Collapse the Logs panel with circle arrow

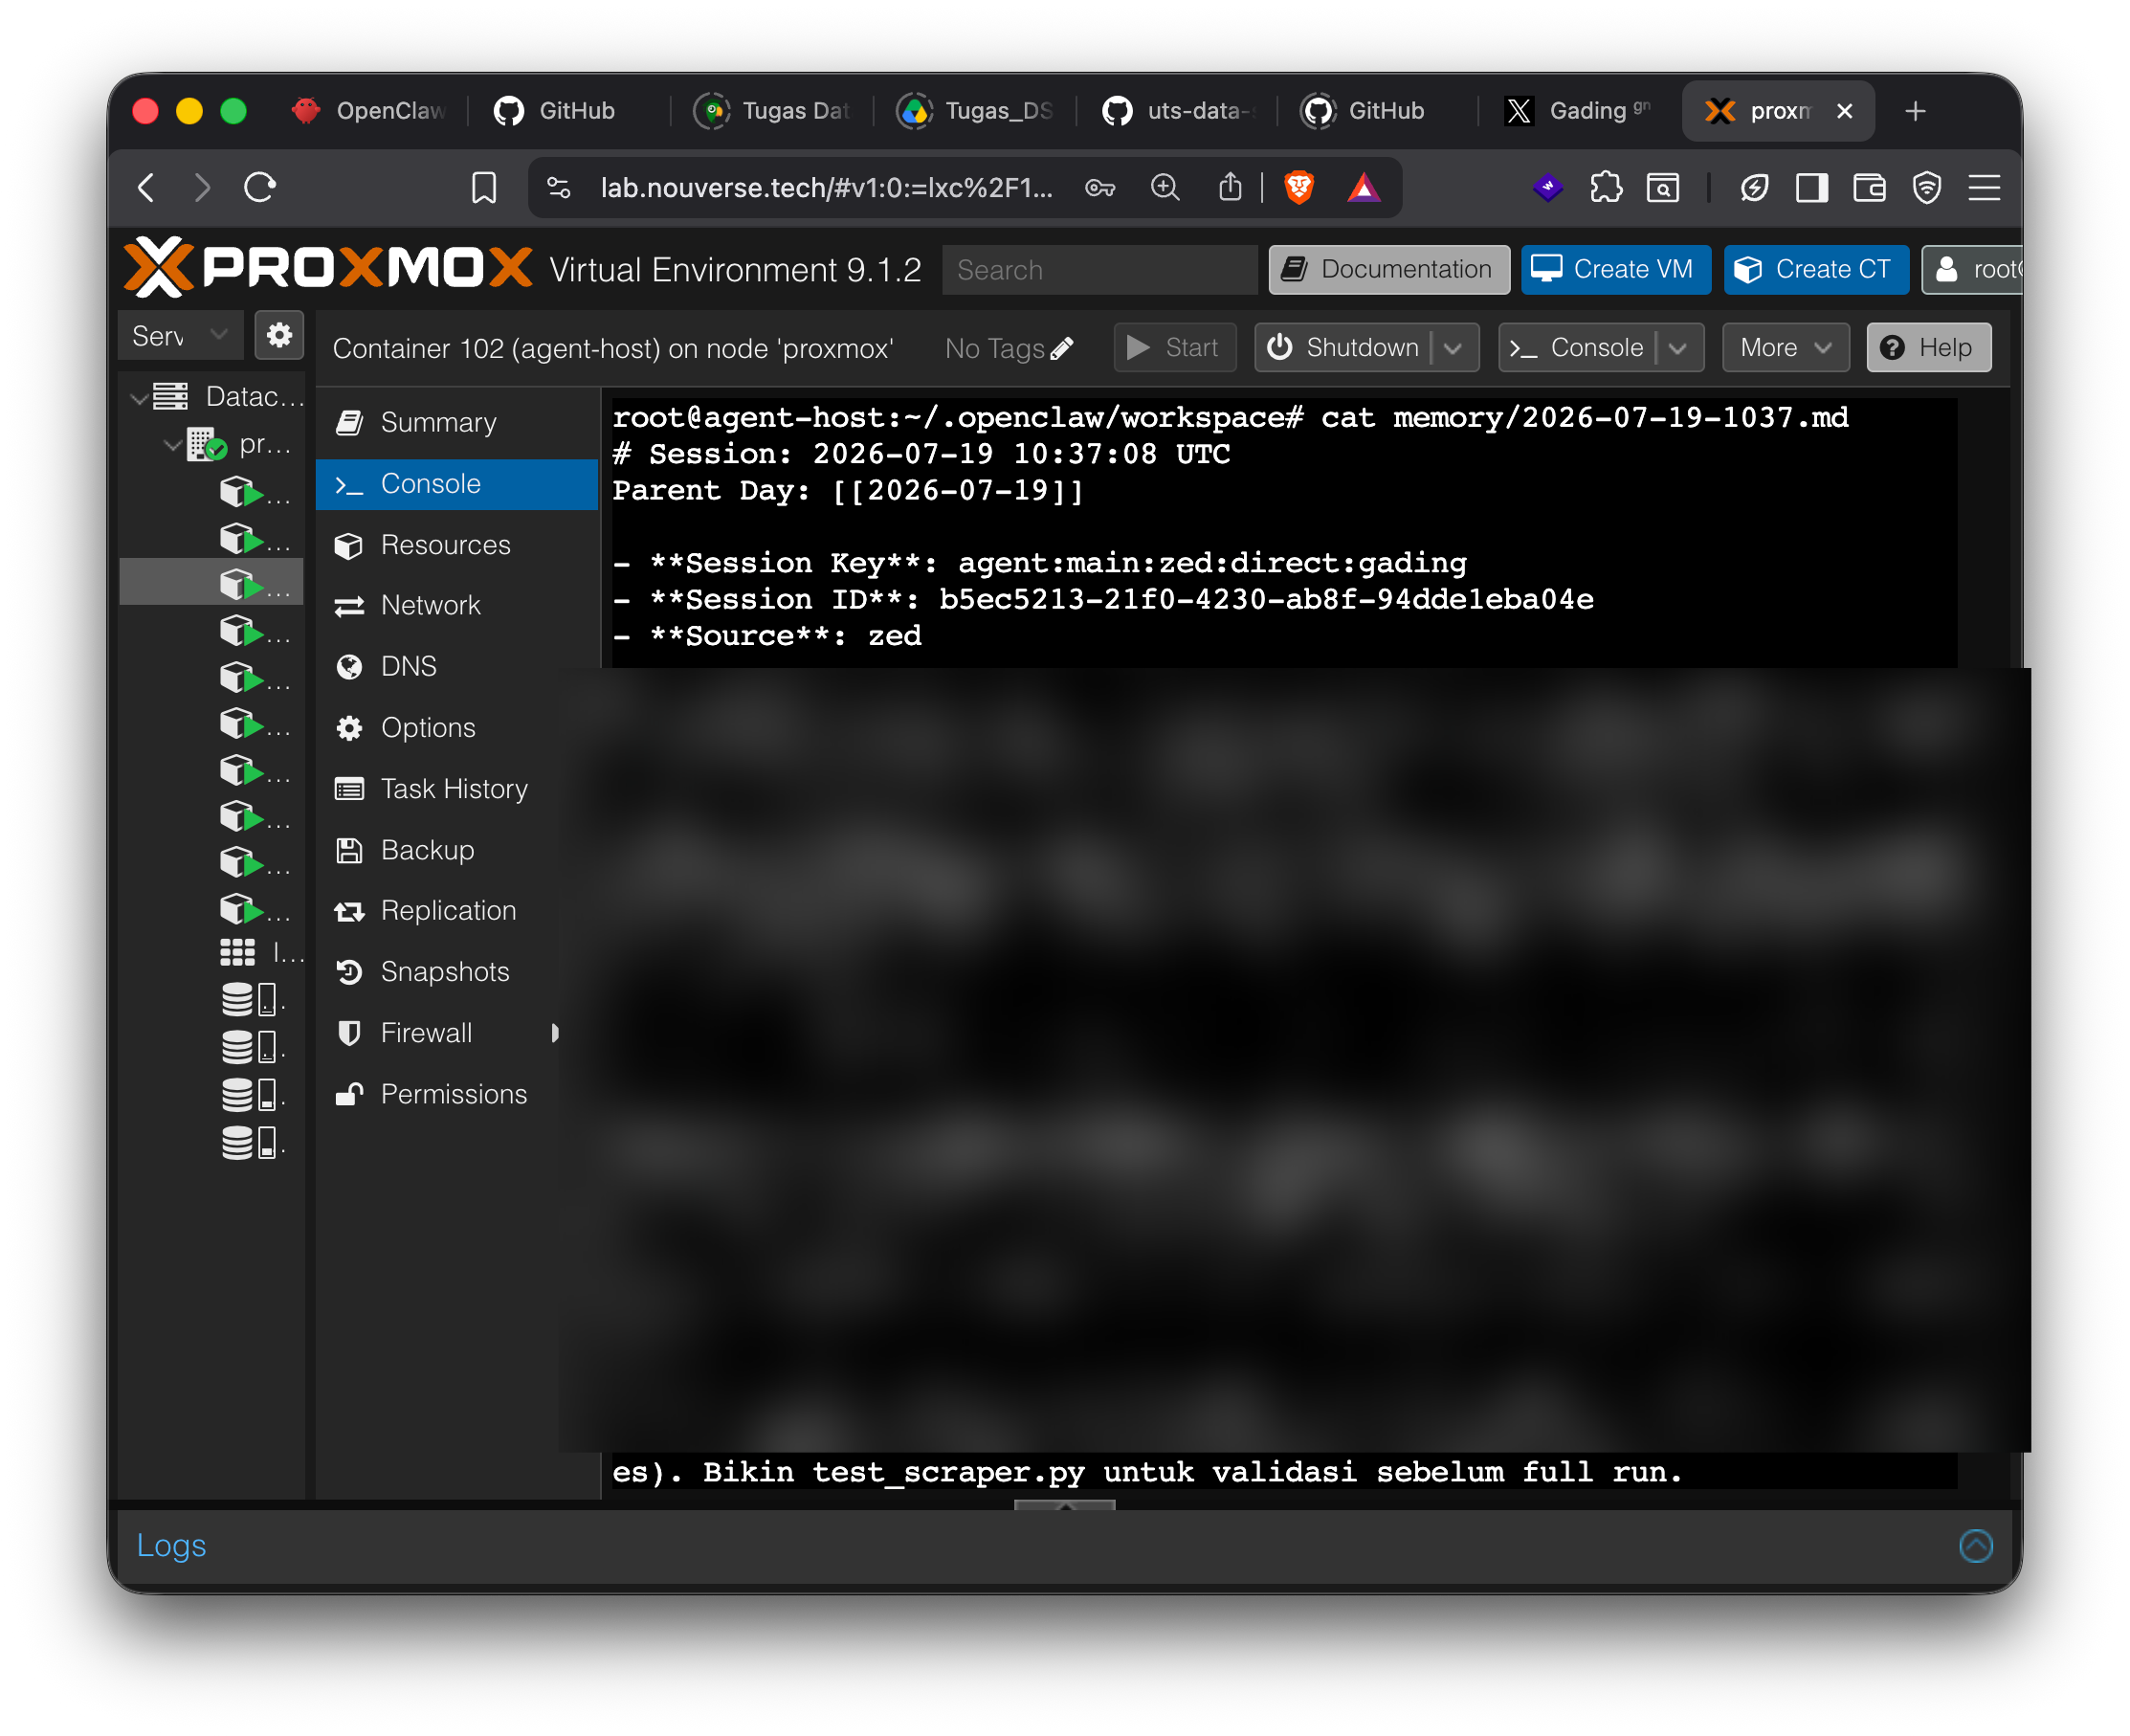click(1976, 1545)
